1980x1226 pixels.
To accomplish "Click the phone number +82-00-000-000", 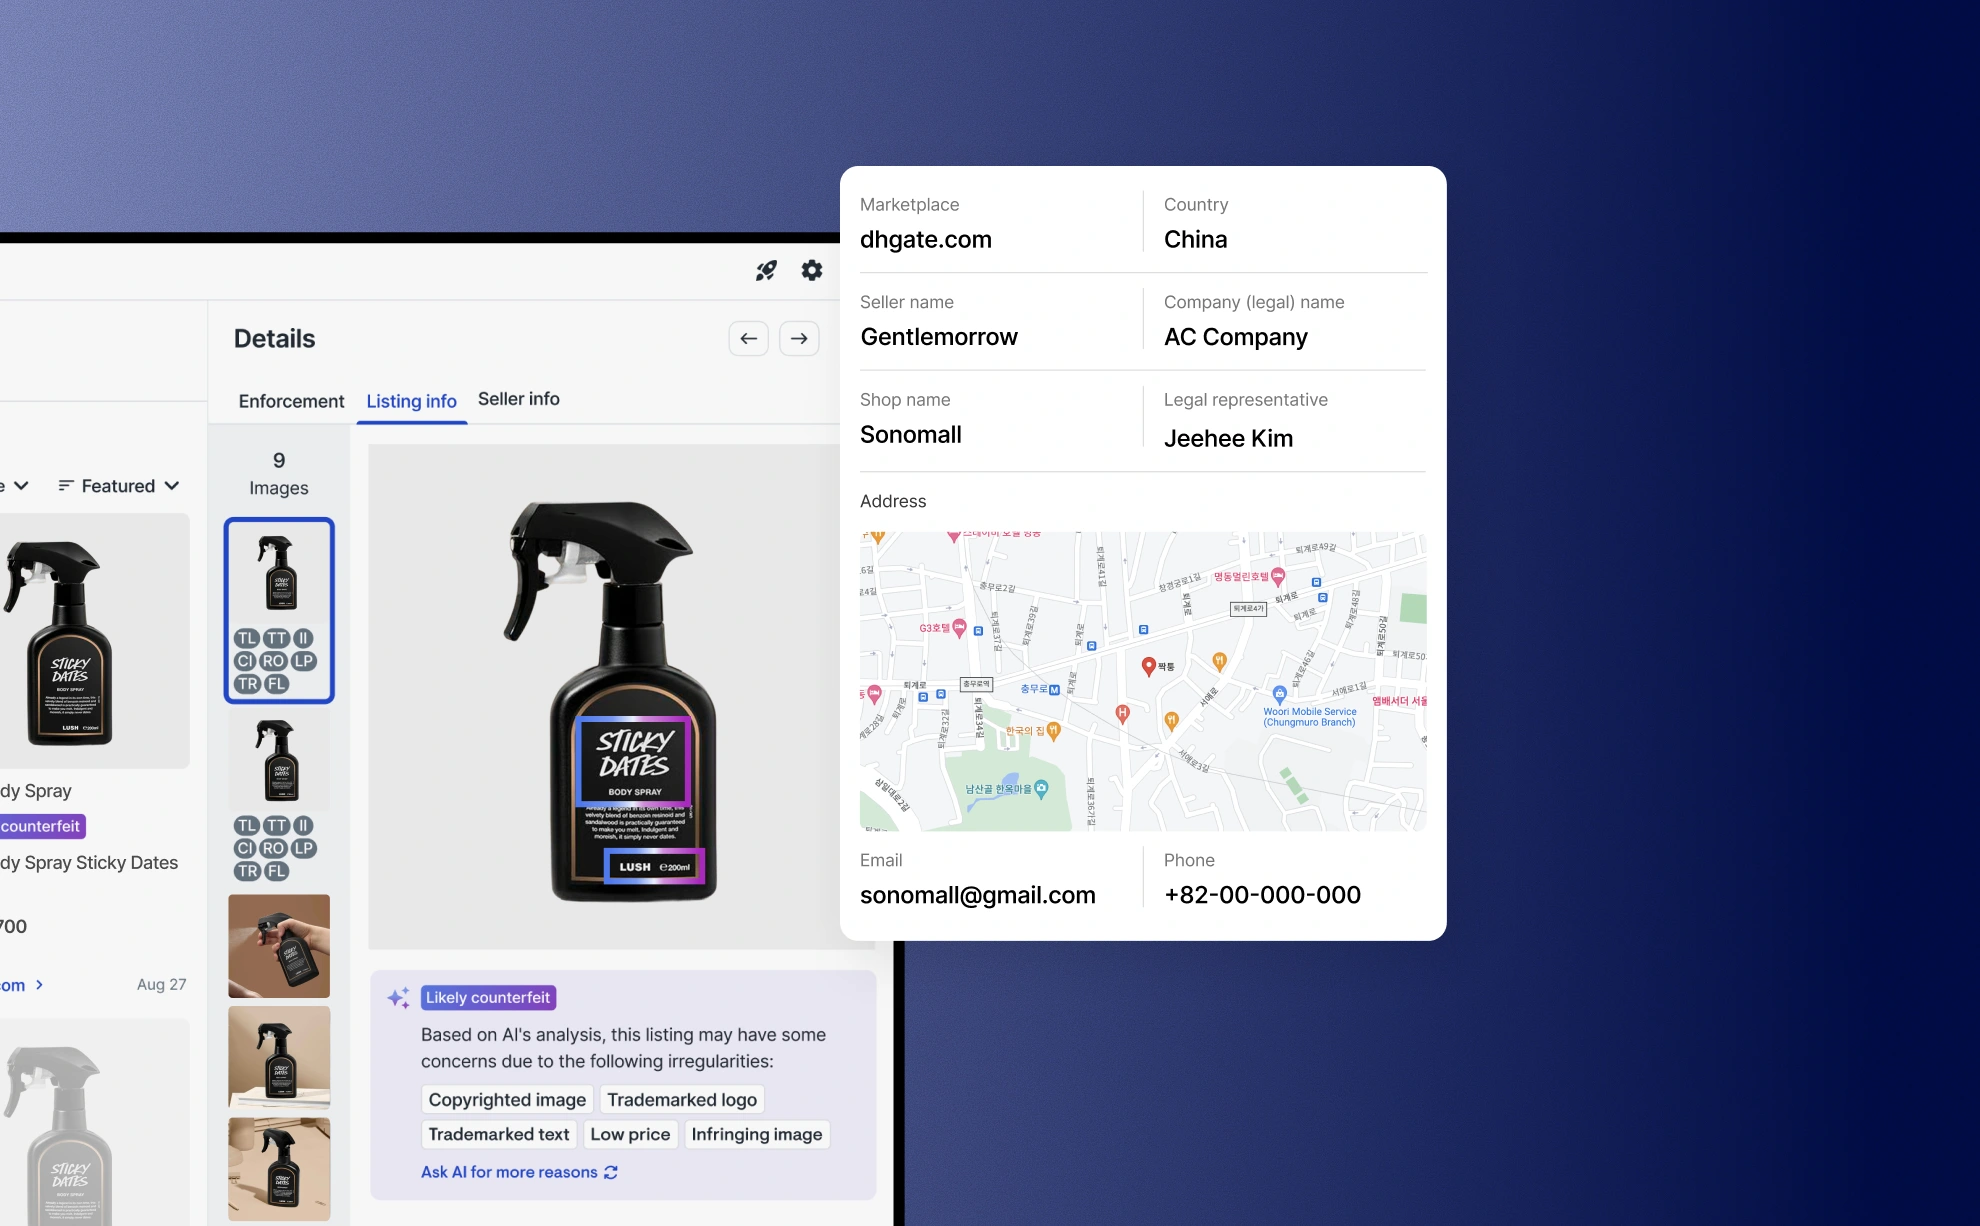I will pyautogui.click(x=1262, y=895).
